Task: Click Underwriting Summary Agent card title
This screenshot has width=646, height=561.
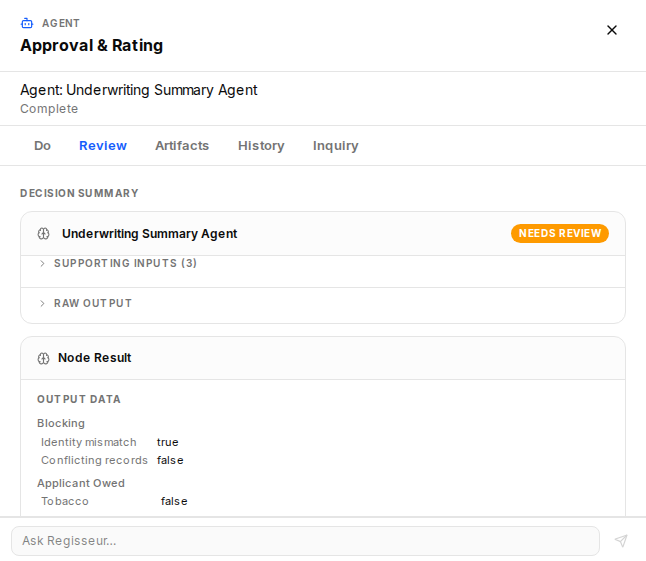Action: pyautogui.click(x=150, y=234)
